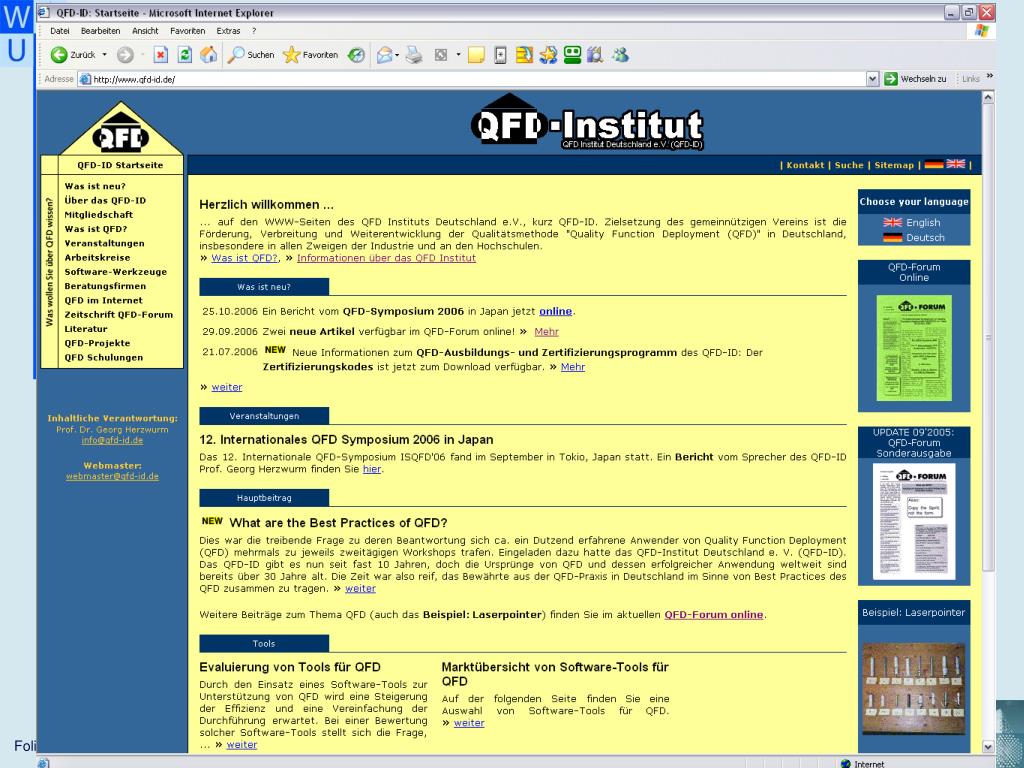
Task: Open the Sitemap link
Action: (894, 165)
